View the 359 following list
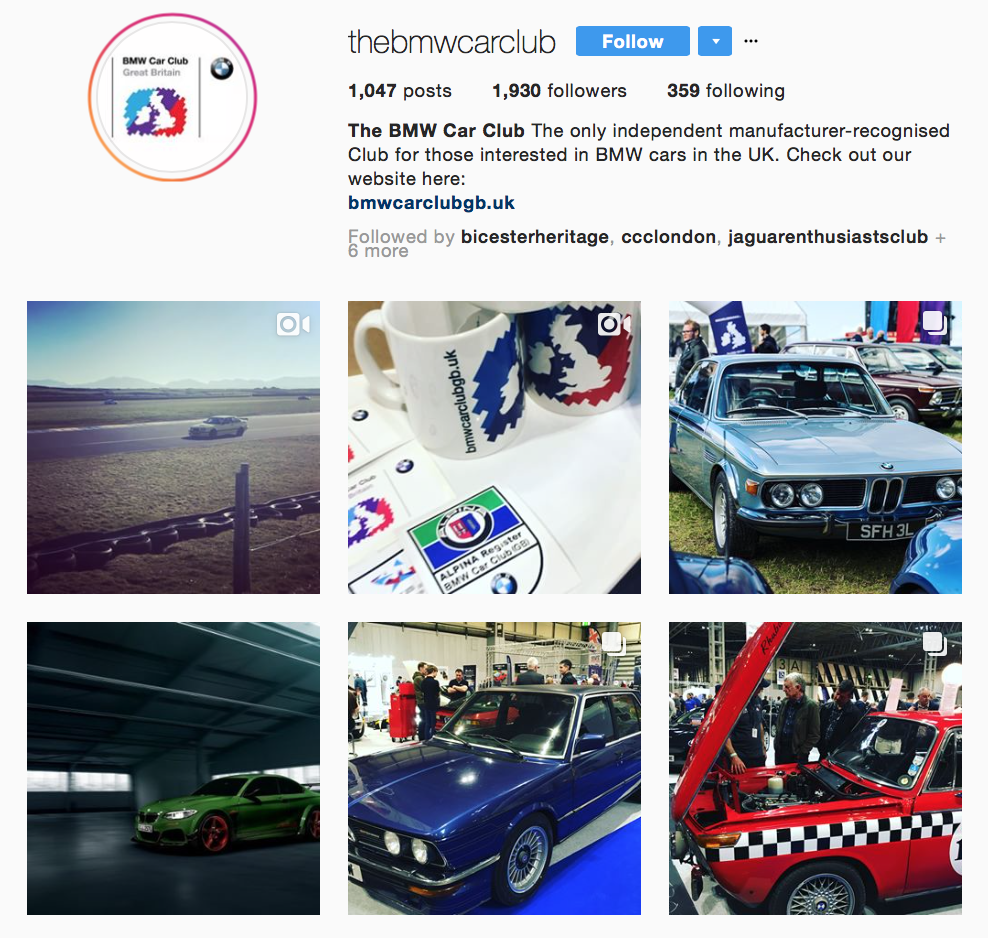This screenshot has height=938, width=988. pos(726,91)
